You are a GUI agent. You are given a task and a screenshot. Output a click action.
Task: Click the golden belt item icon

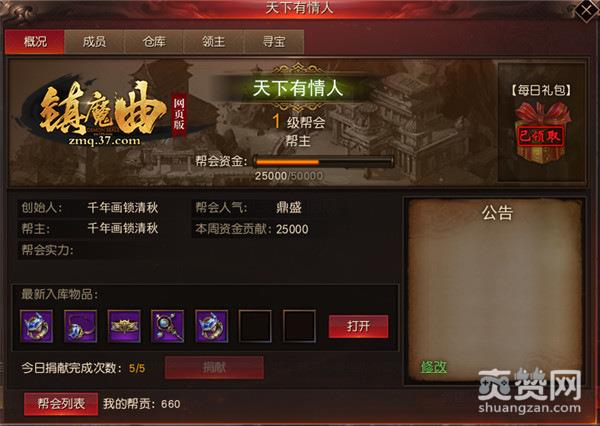124,326
